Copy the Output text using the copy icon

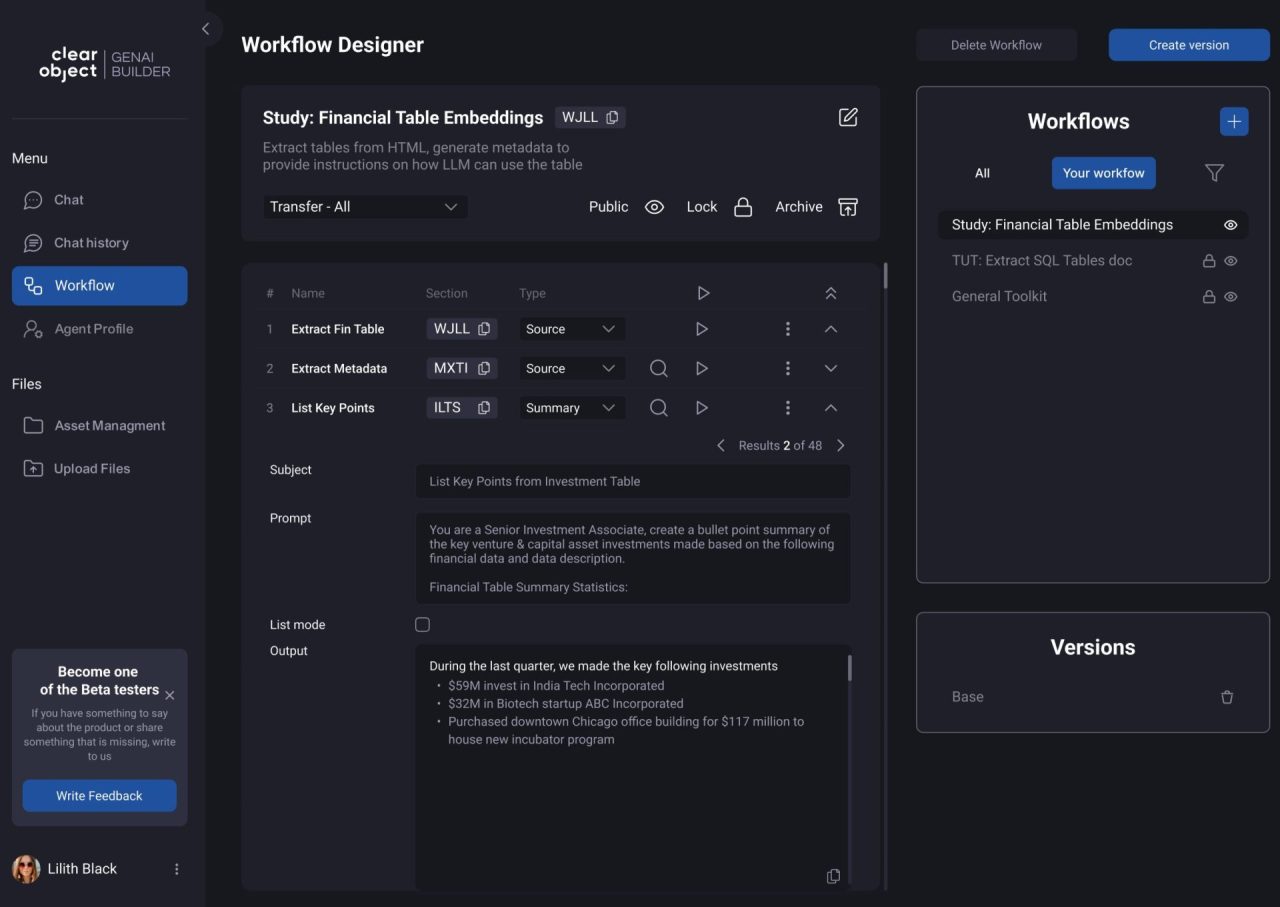pos(833,876)
